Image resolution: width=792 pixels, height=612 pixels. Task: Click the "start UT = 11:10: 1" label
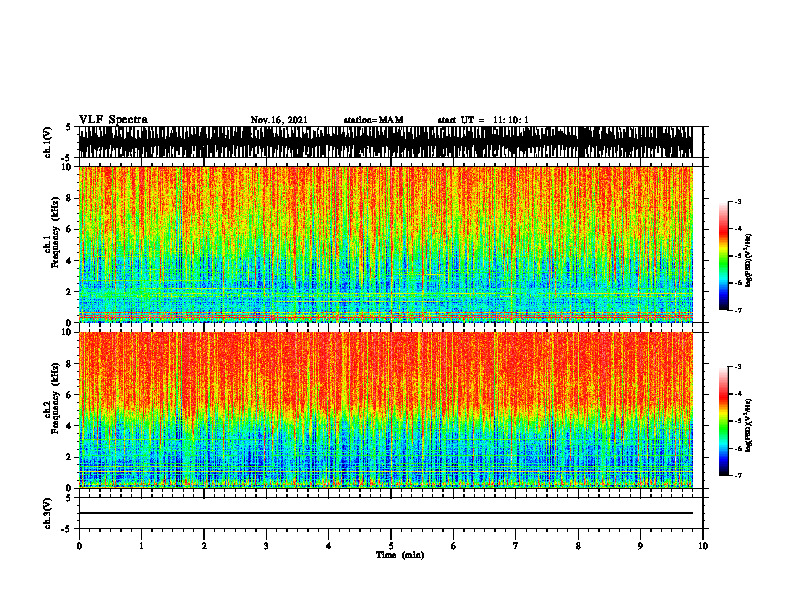click(483, 120)
